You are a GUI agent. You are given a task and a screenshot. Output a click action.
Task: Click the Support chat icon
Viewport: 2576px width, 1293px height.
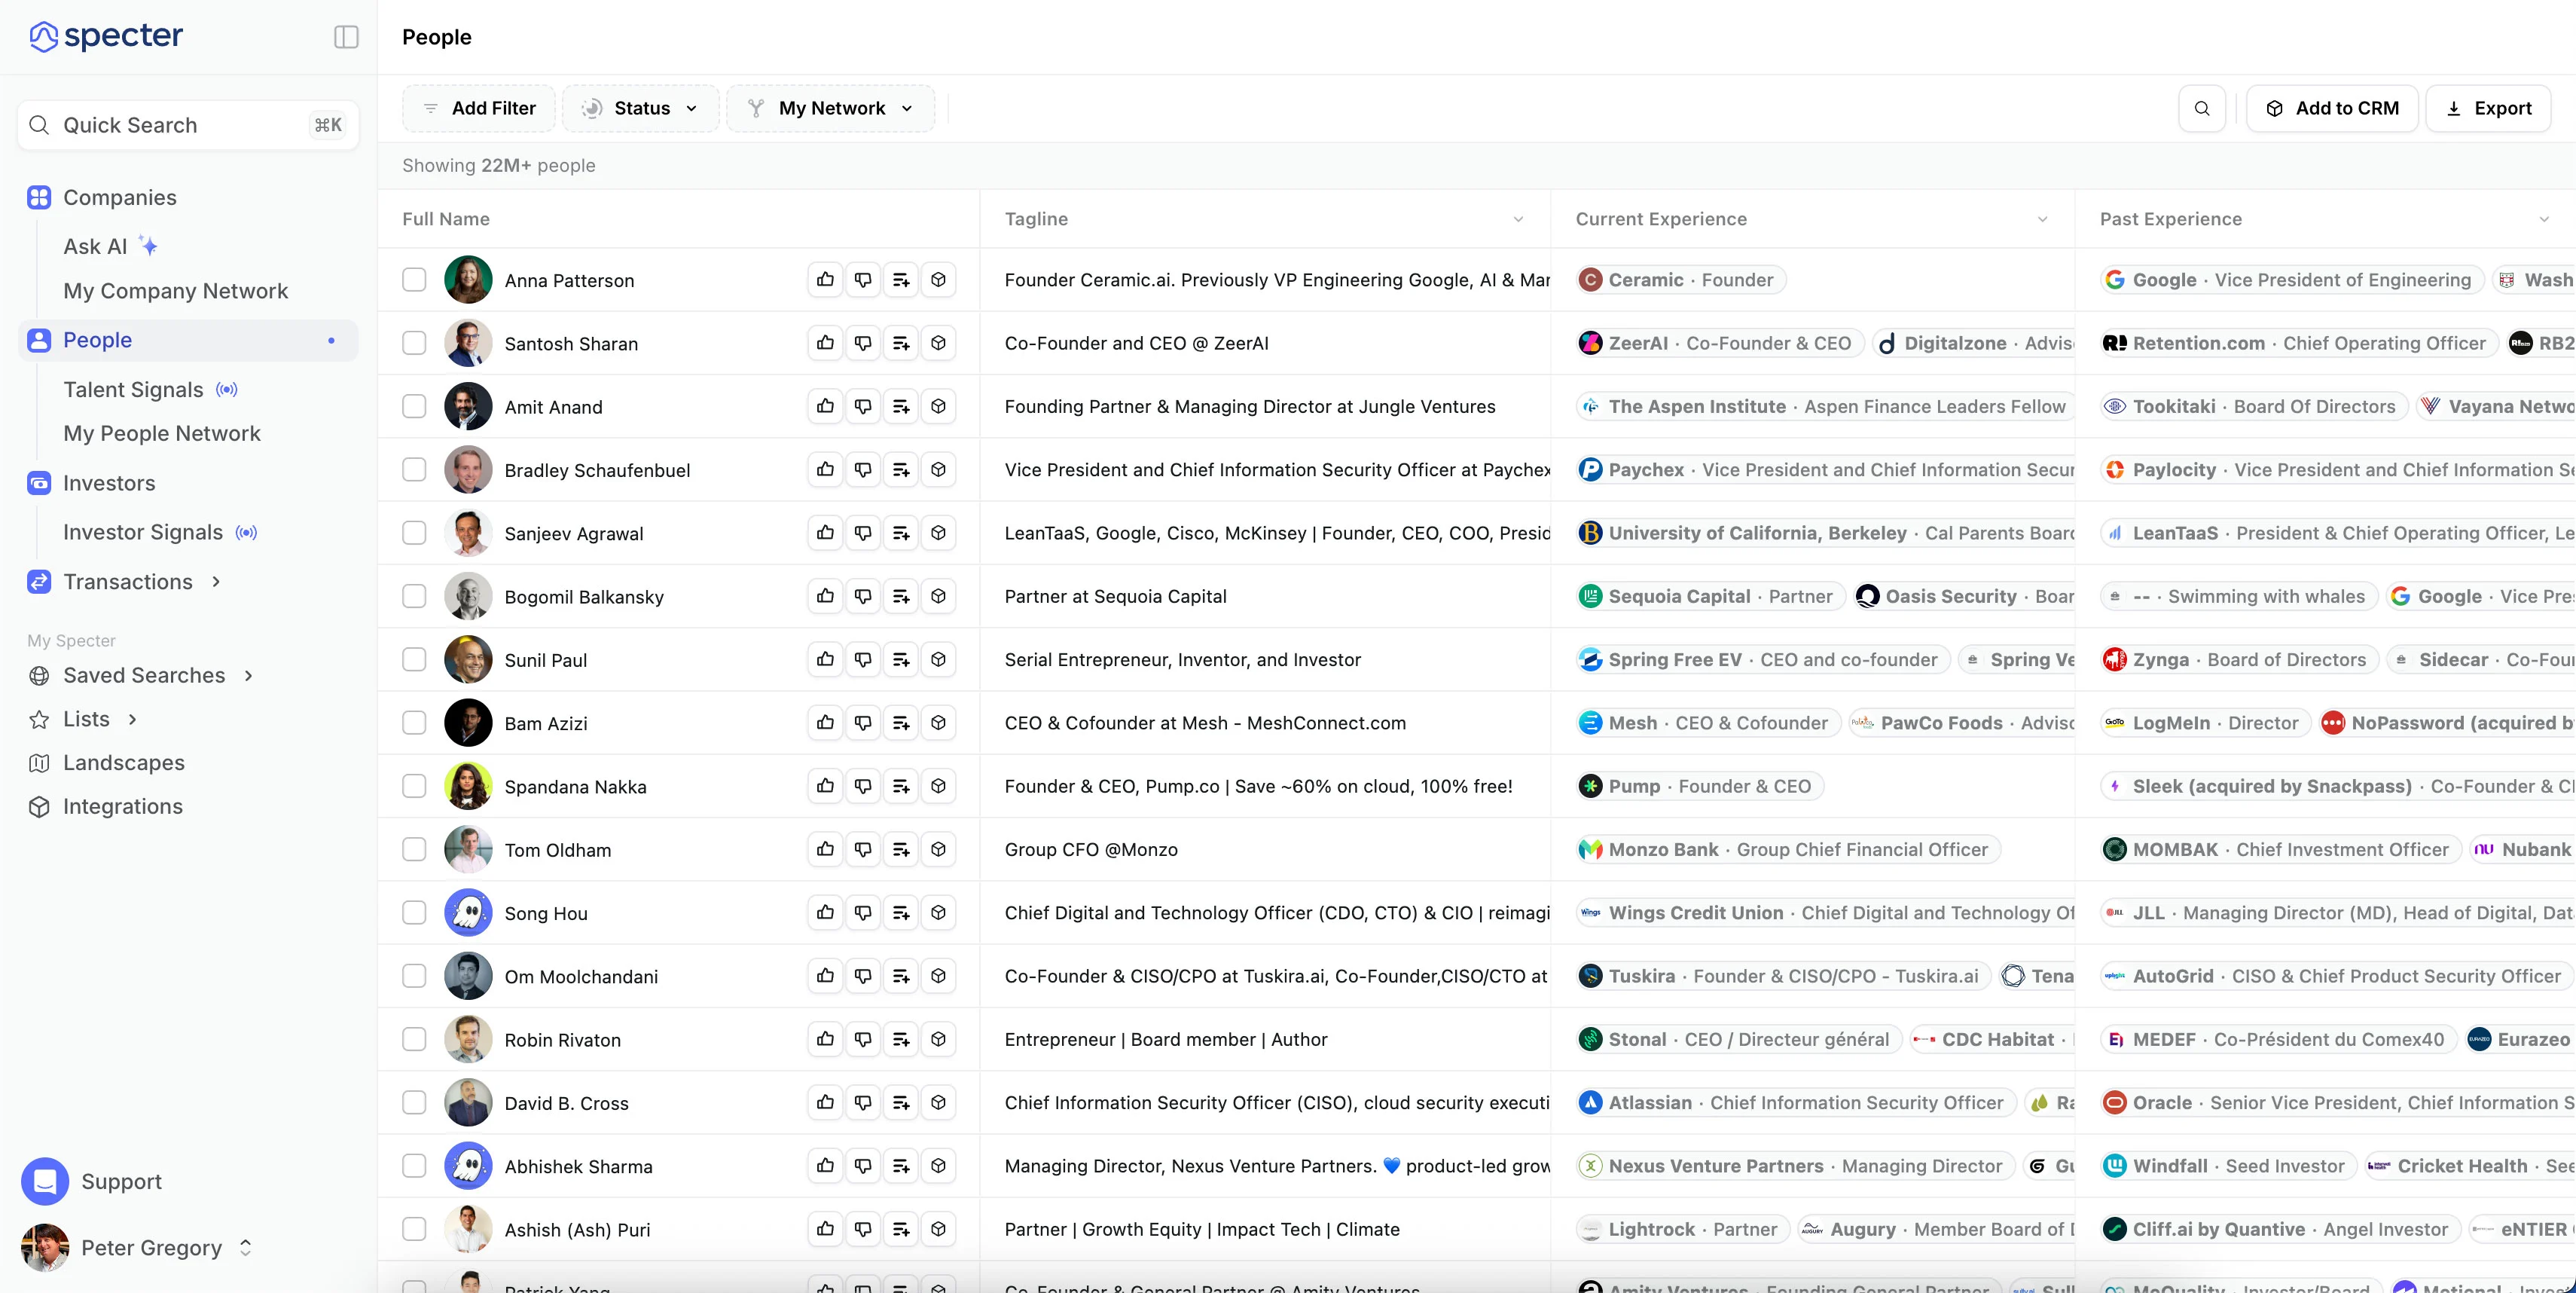(x=45, y=1181)
